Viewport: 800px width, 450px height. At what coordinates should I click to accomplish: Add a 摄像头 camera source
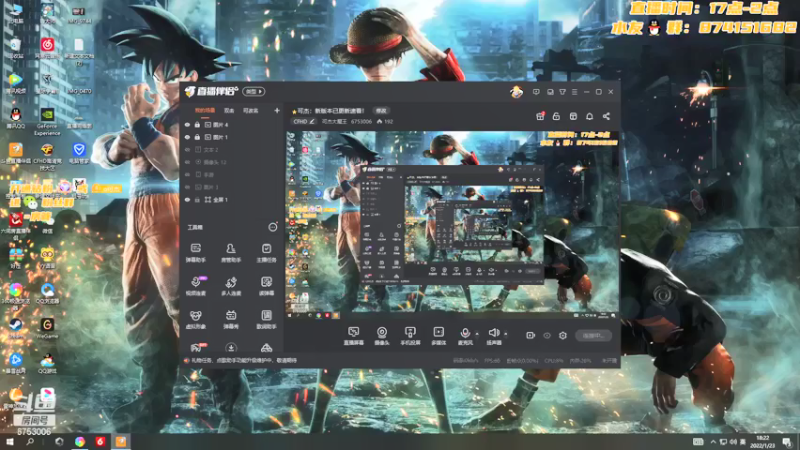(x=382, y=336)
